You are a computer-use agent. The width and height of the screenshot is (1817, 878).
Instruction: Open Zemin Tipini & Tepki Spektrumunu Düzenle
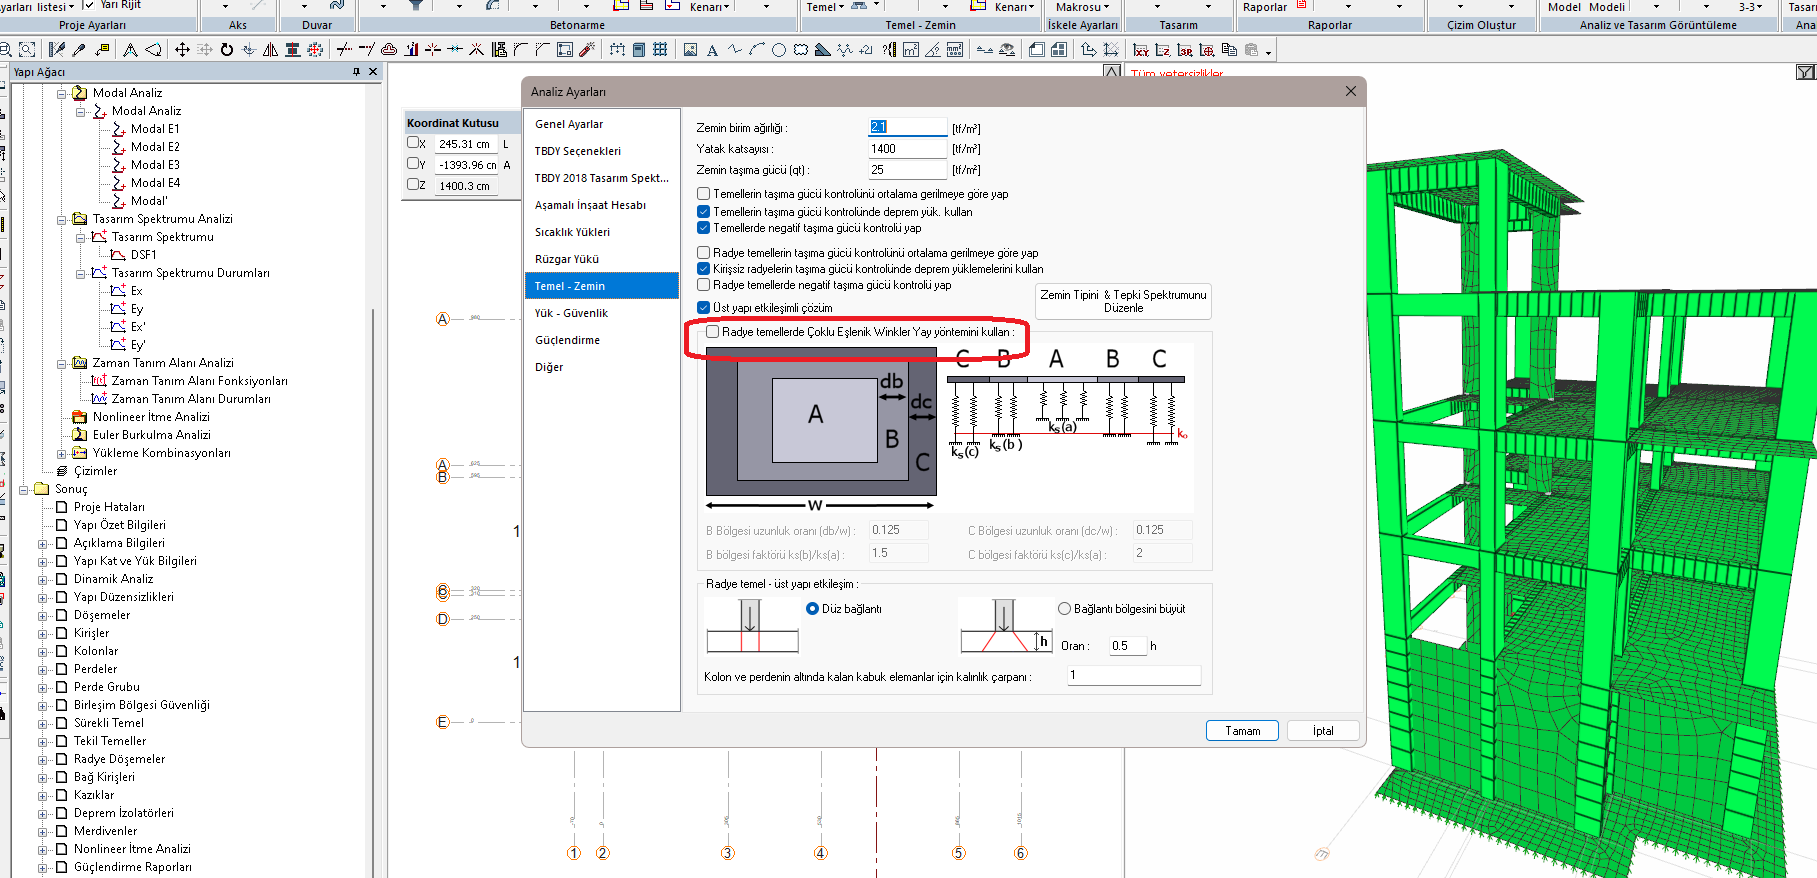1123,301
